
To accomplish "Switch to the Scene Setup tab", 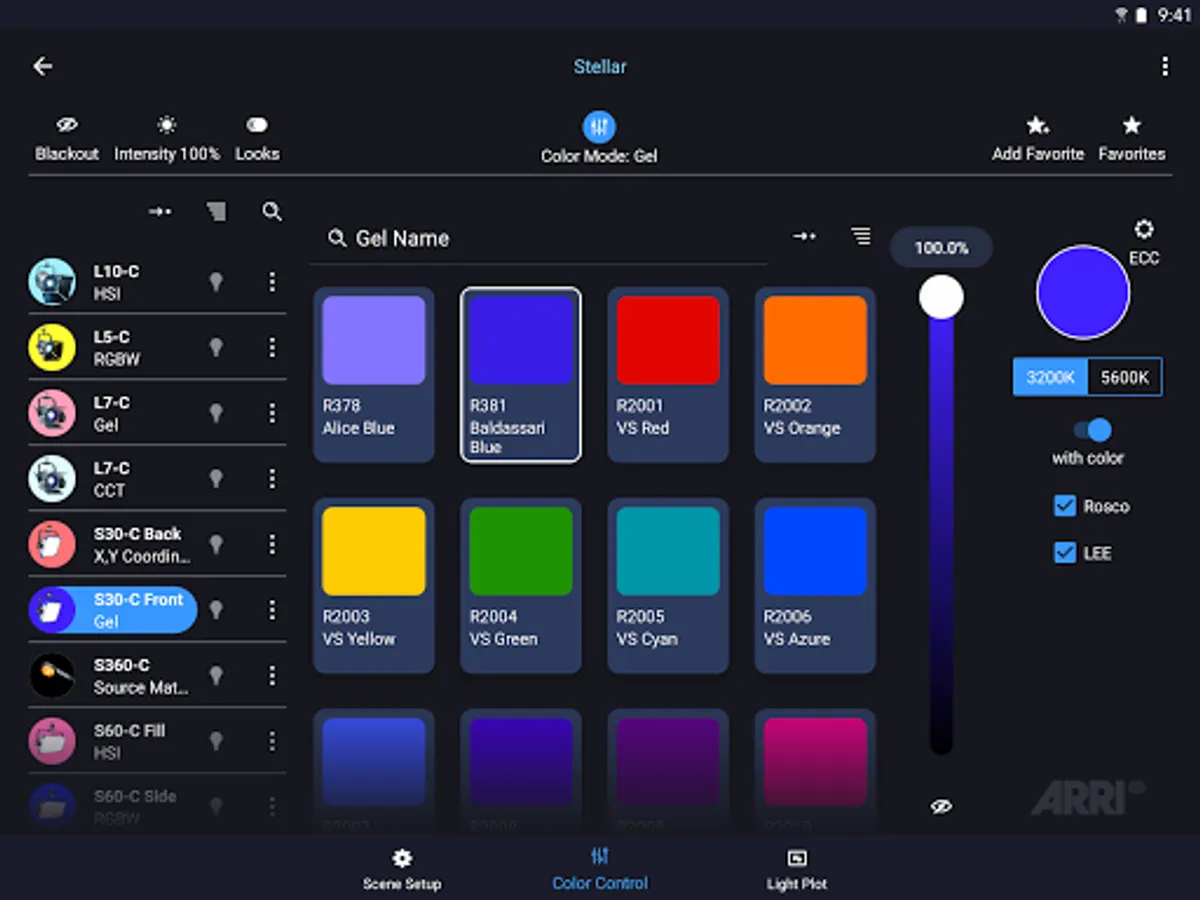I will pyautogui.click(x=402, y=869).
